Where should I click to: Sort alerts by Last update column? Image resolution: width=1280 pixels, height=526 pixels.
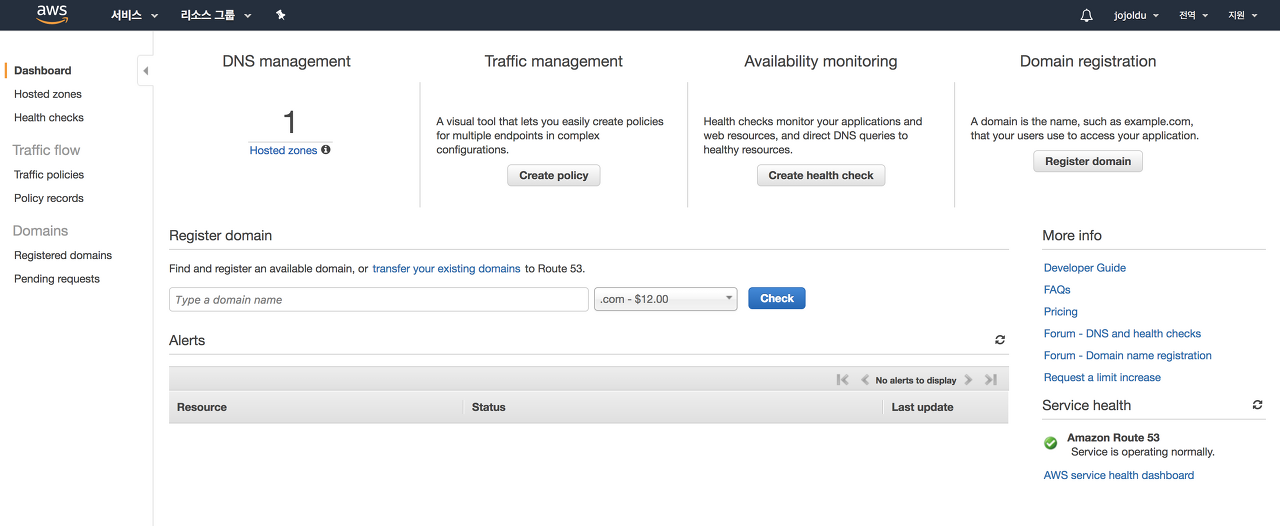point(922,407)
